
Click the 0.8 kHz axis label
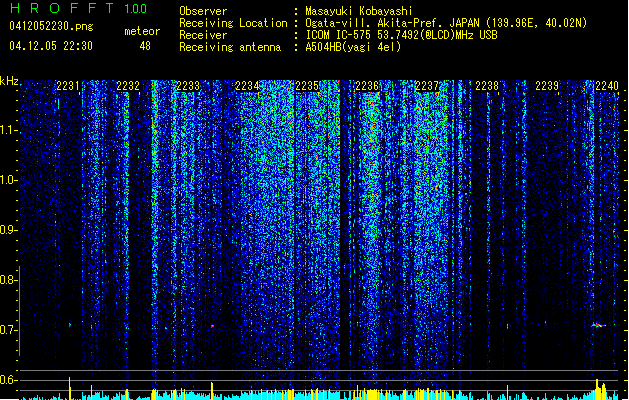click(8, 280)
